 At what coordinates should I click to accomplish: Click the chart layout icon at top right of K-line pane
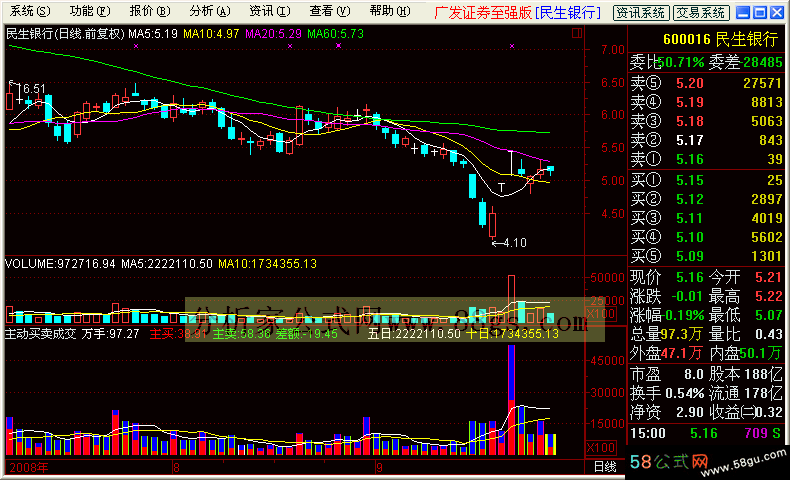point(577,33)
